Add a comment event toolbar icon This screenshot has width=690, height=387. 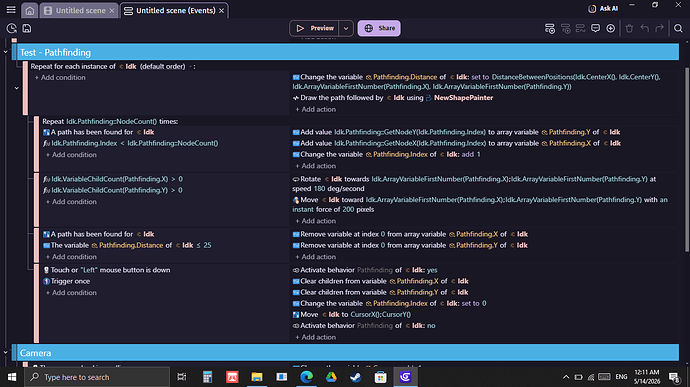point(595,29)
